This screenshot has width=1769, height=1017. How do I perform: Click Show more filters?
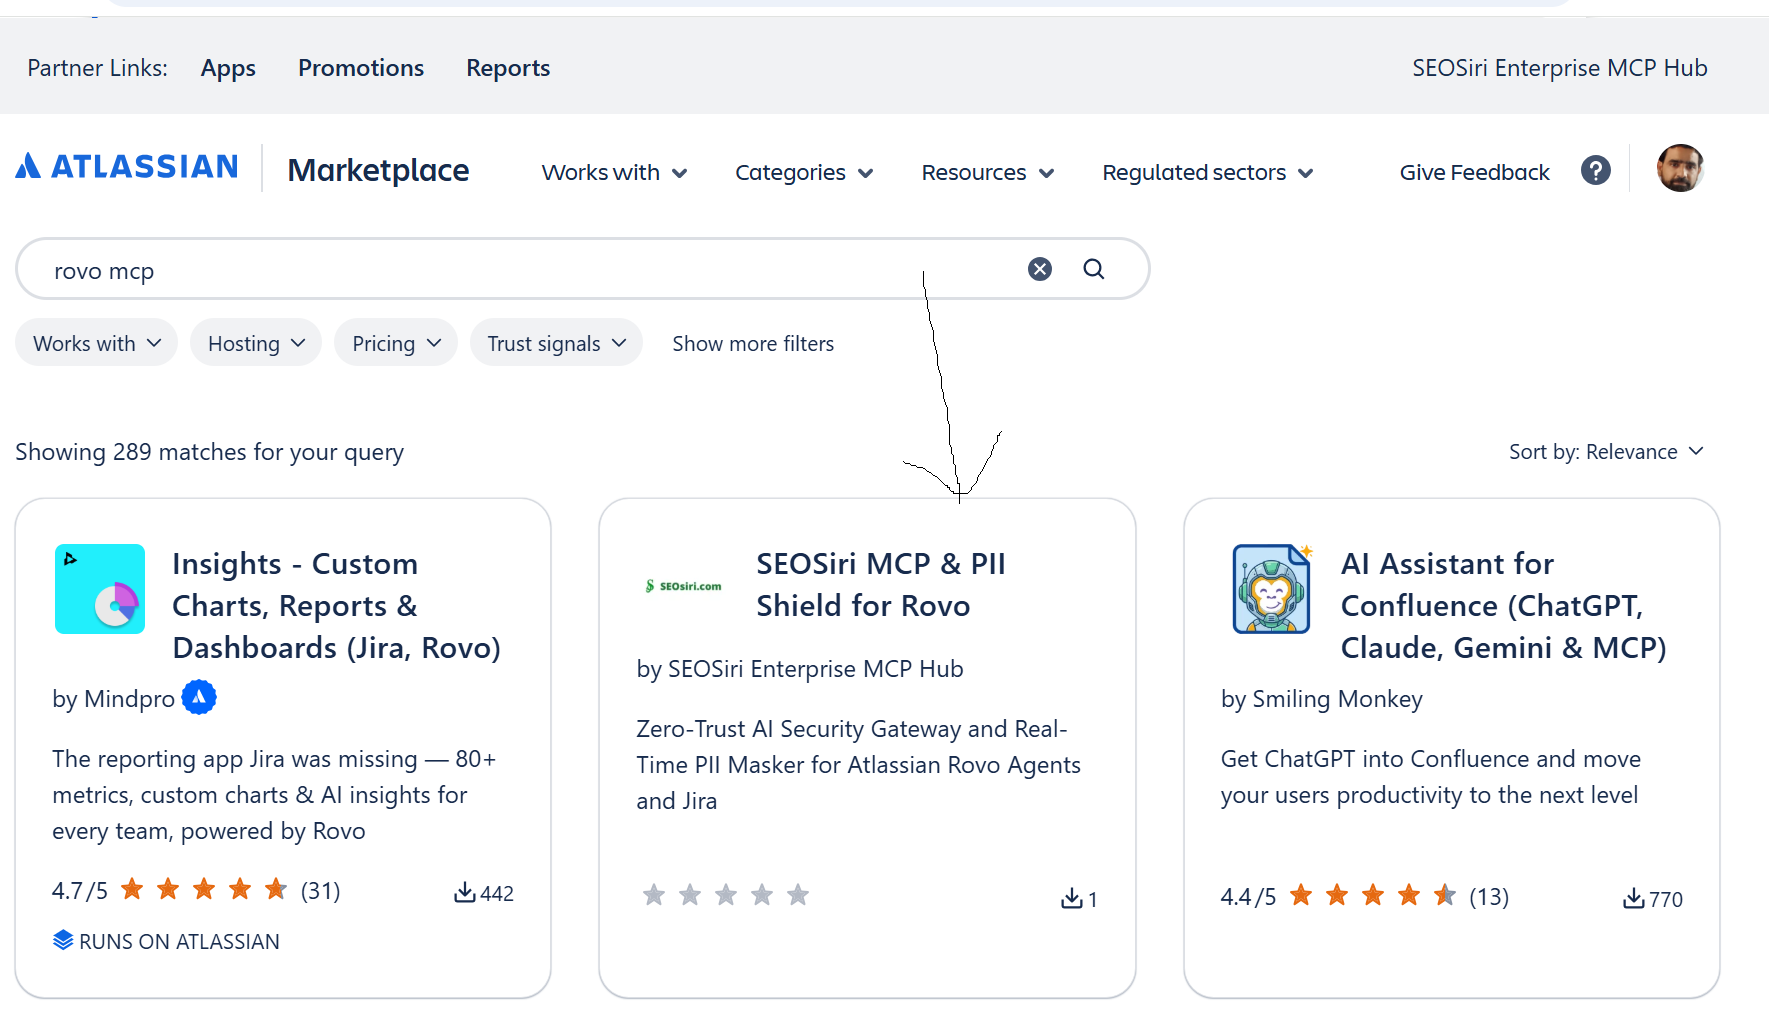(753, 343)
